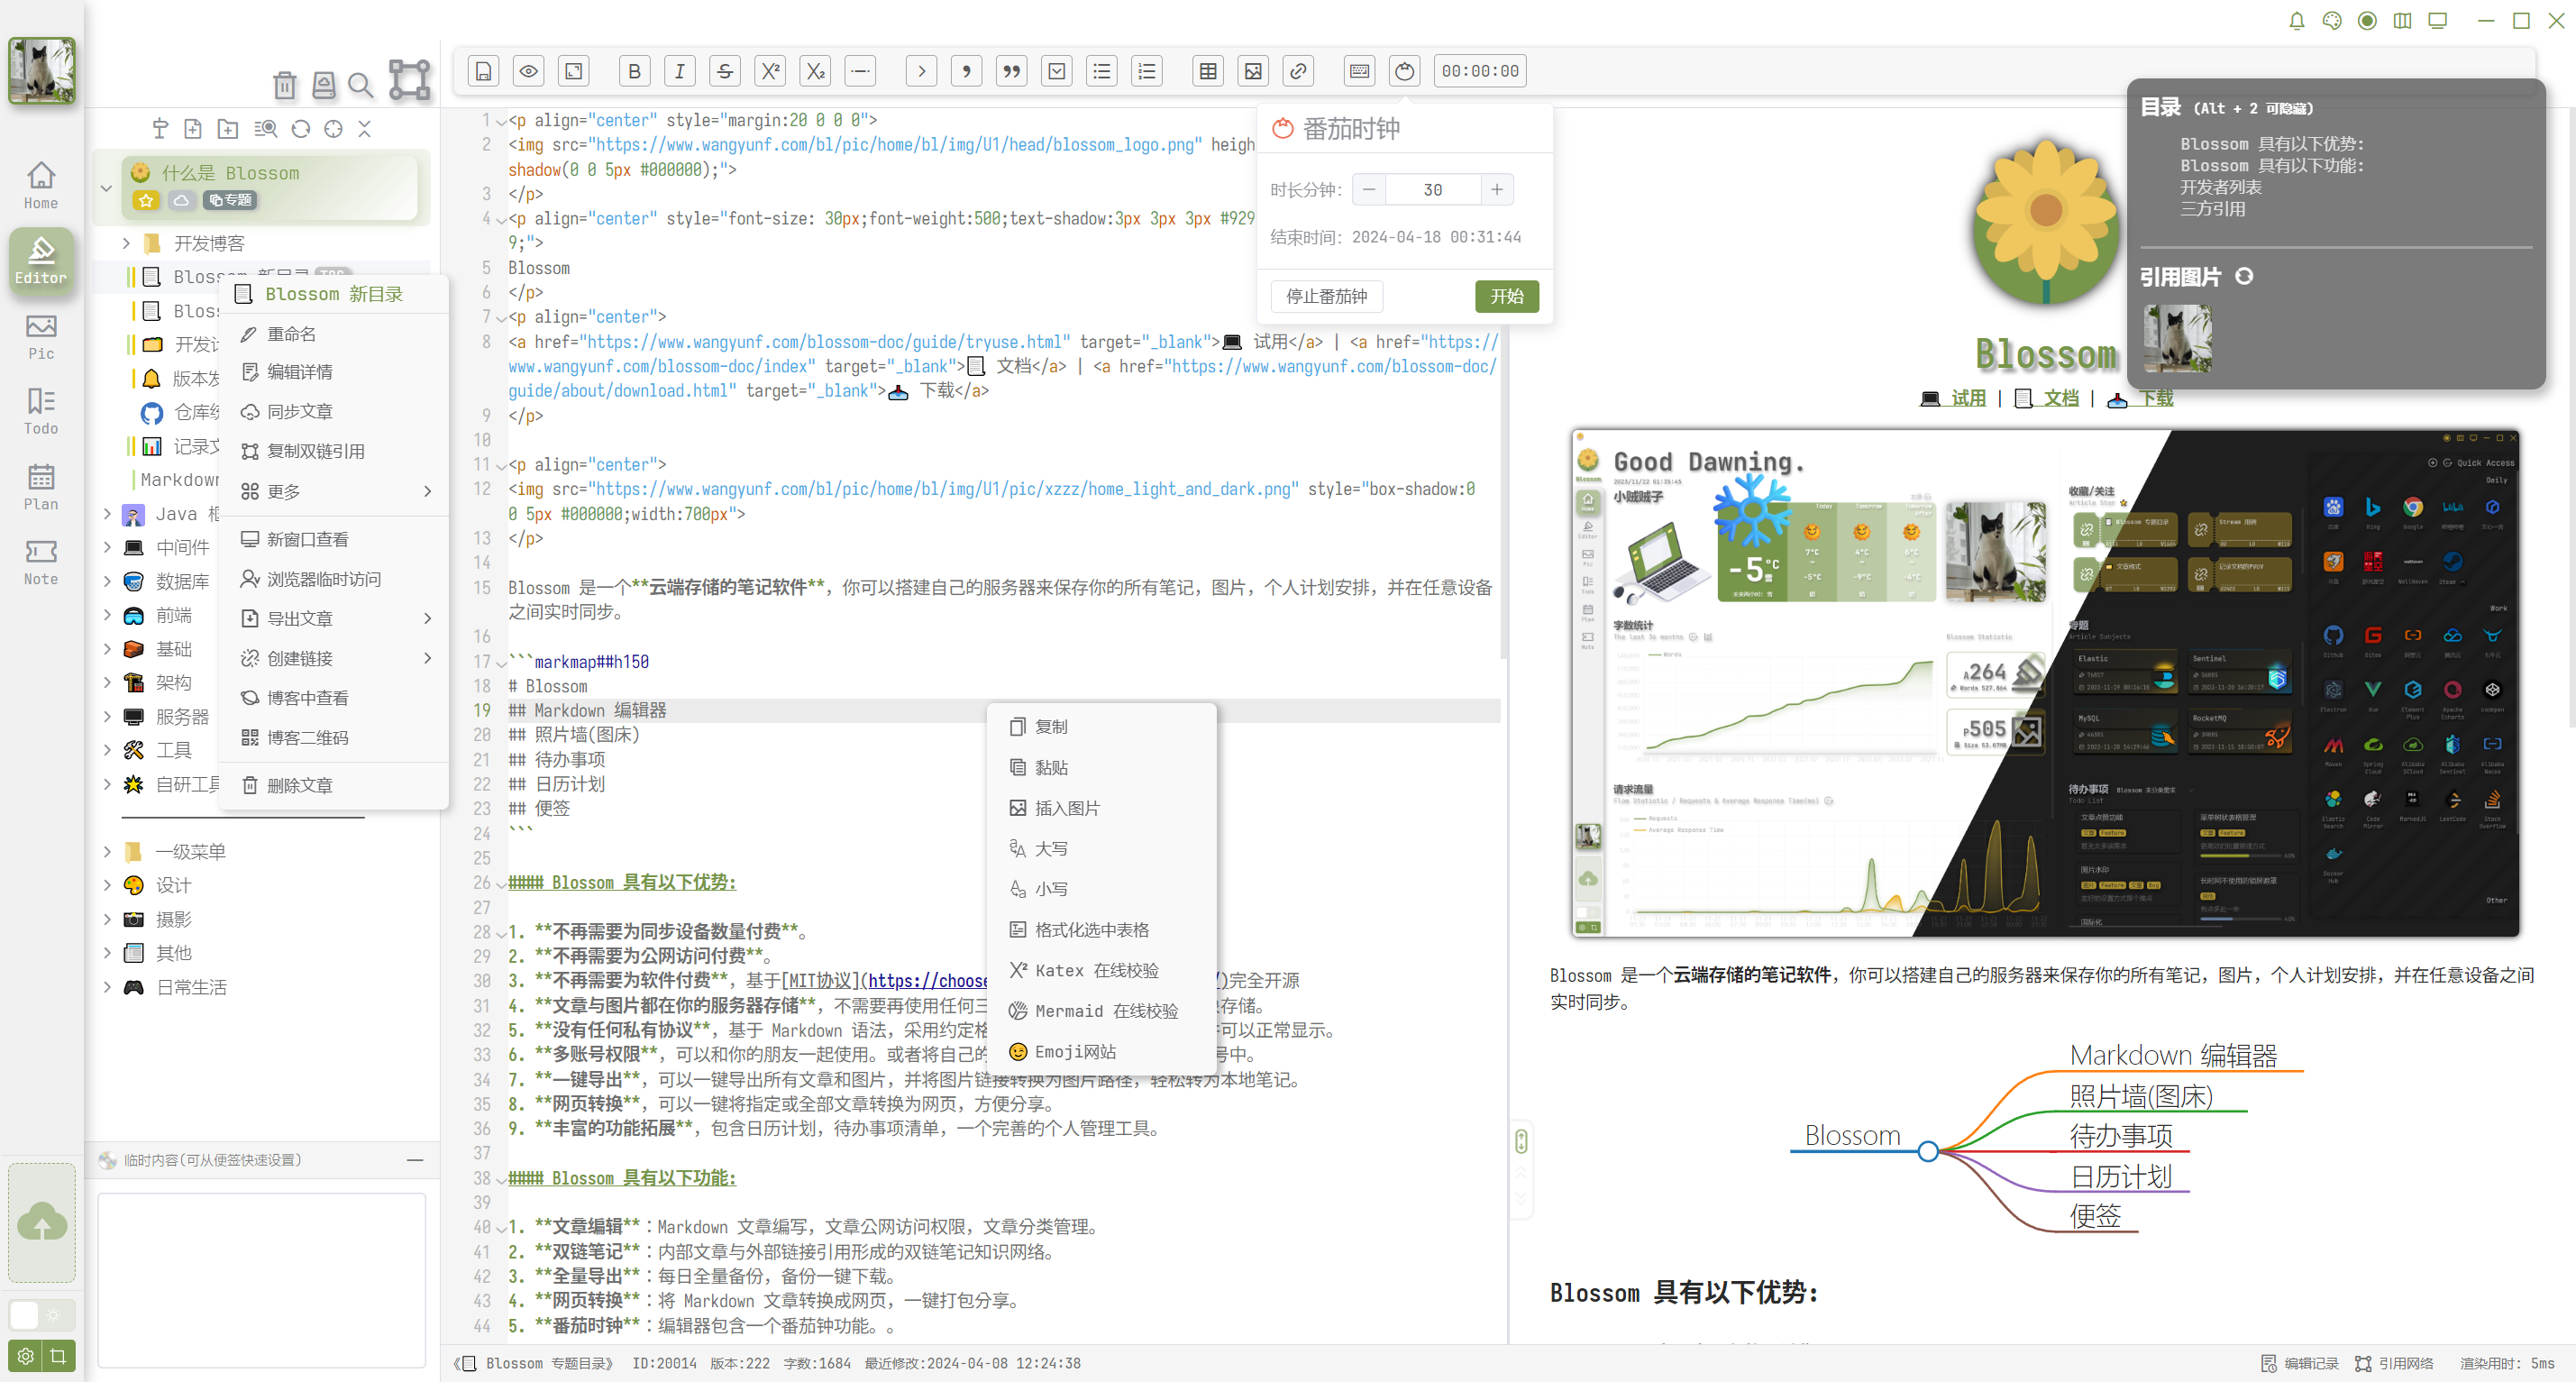Open the Todo section in sidebar

41,410
